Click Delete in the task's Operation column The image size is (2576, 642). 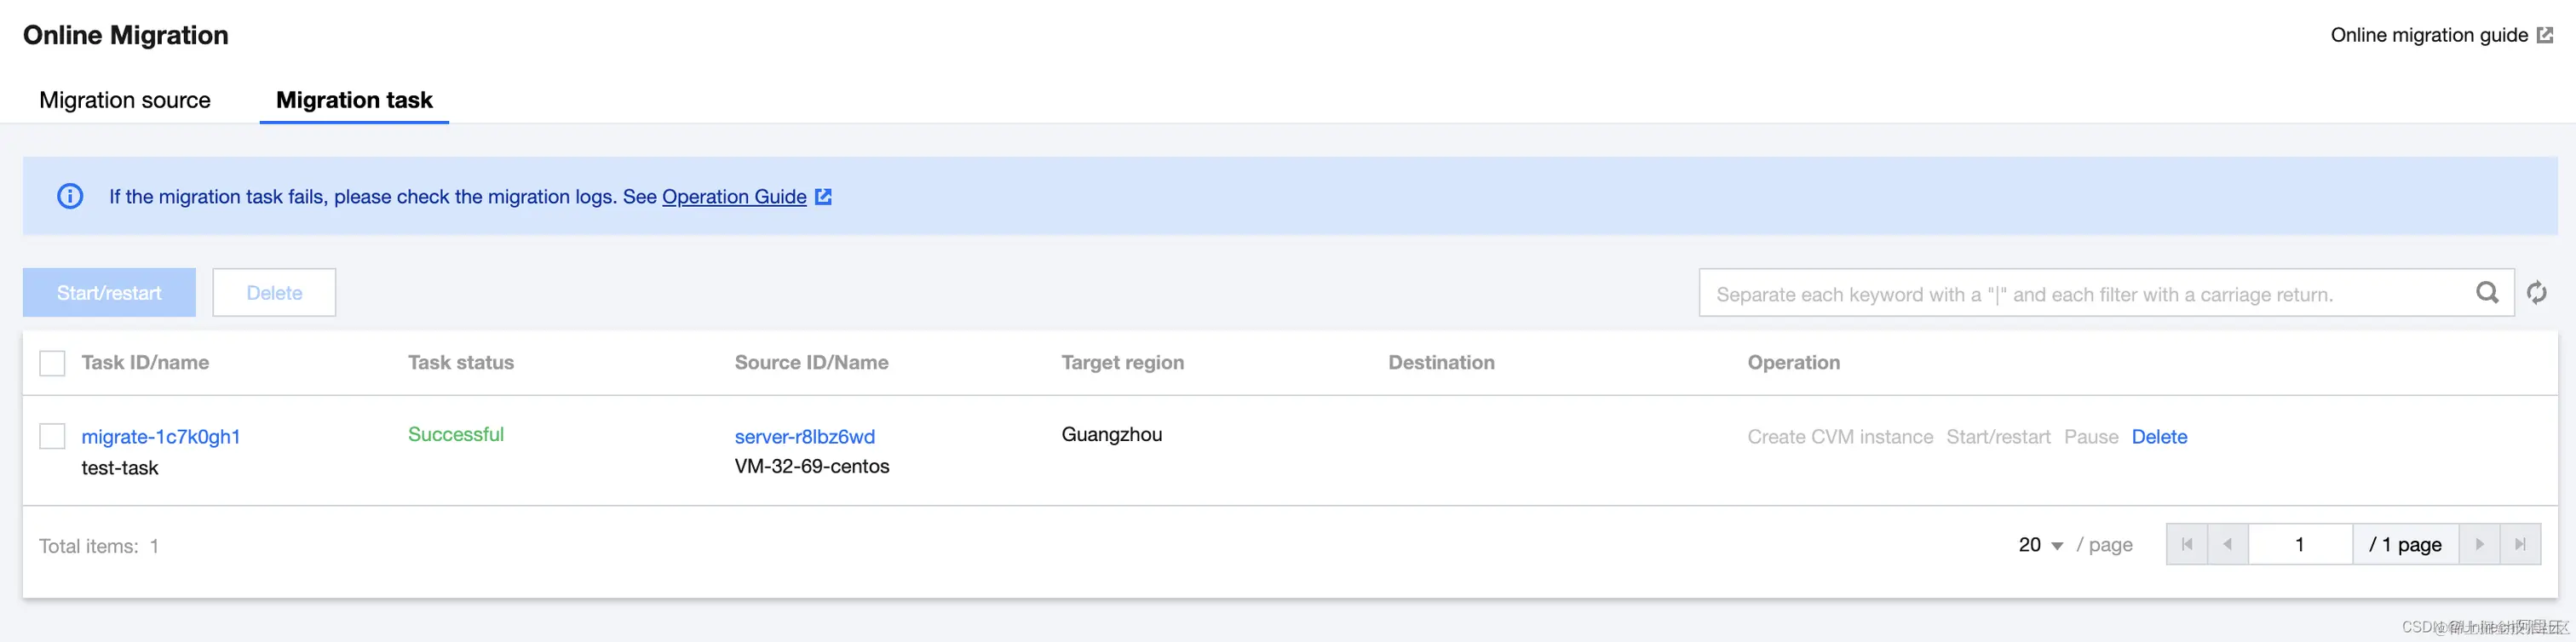point(2159,437)
